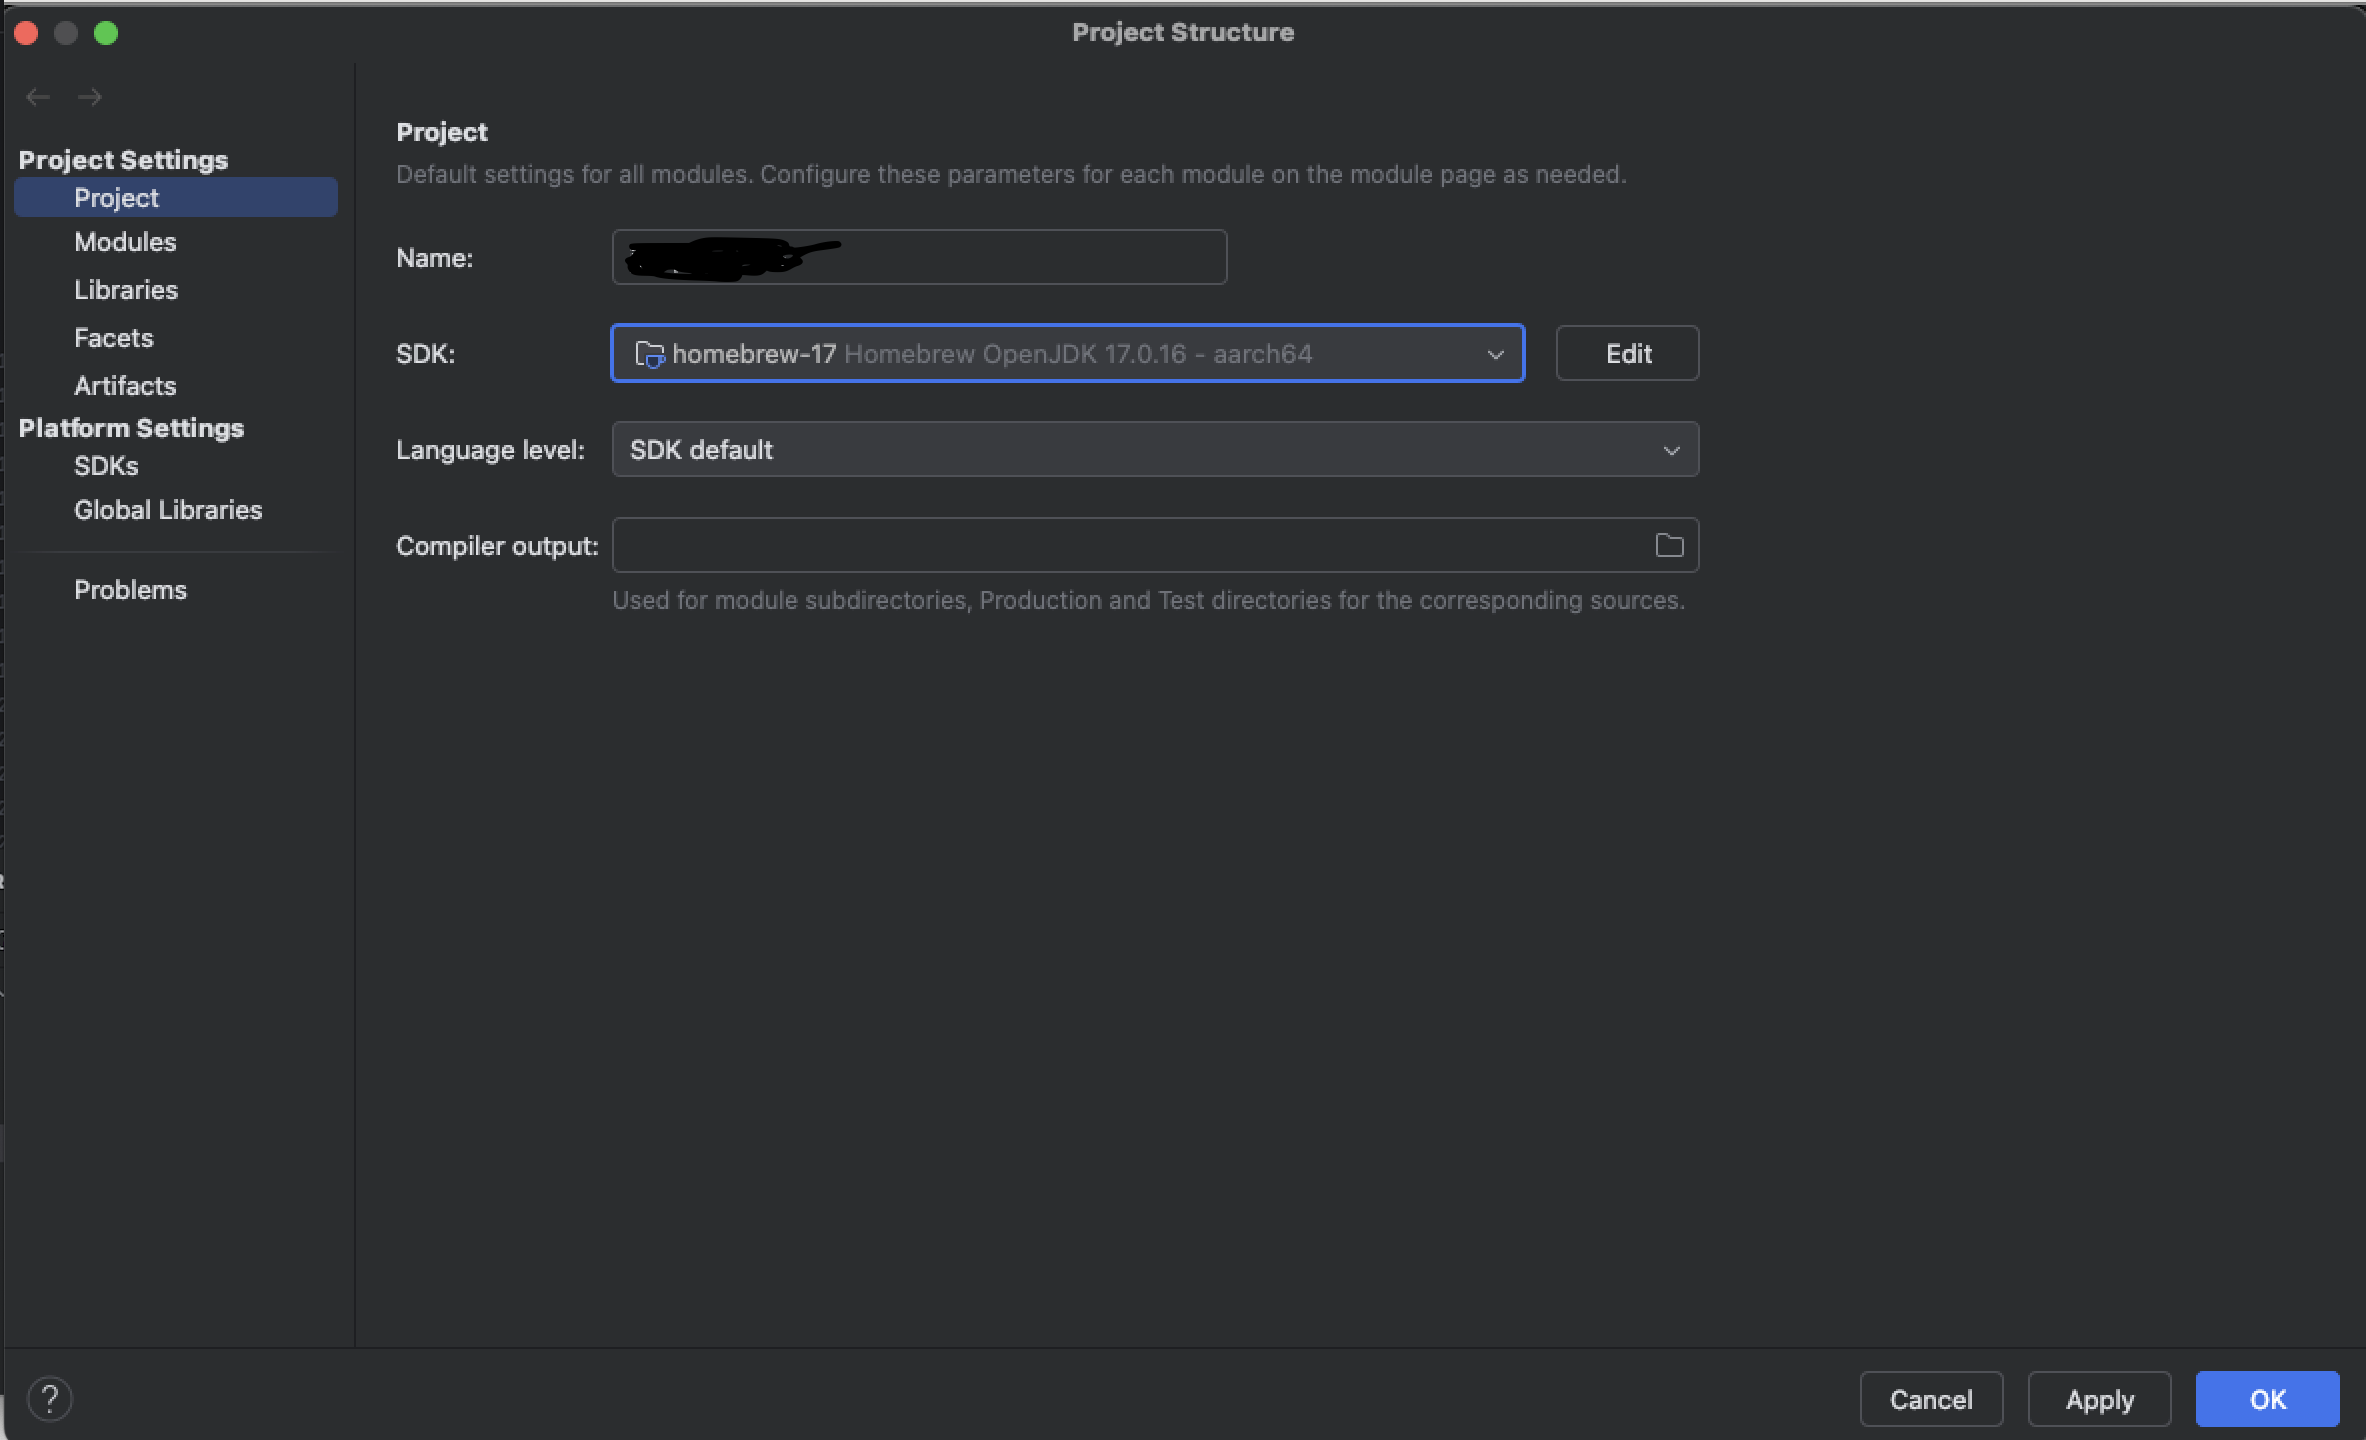Click the JDK icon in SDK field
Screen dimensions: 2366x1440
click(x=650, y=354)
